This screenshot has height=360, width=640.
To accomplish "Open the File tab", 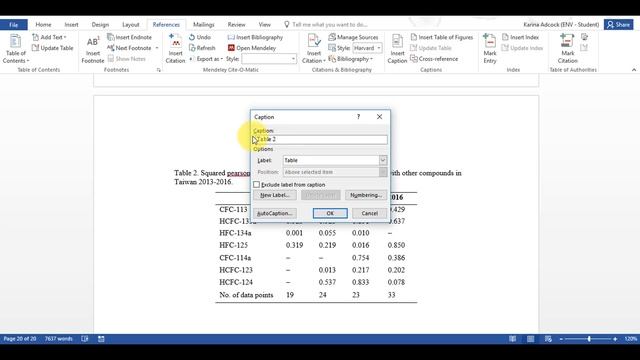I will point(13,24).
